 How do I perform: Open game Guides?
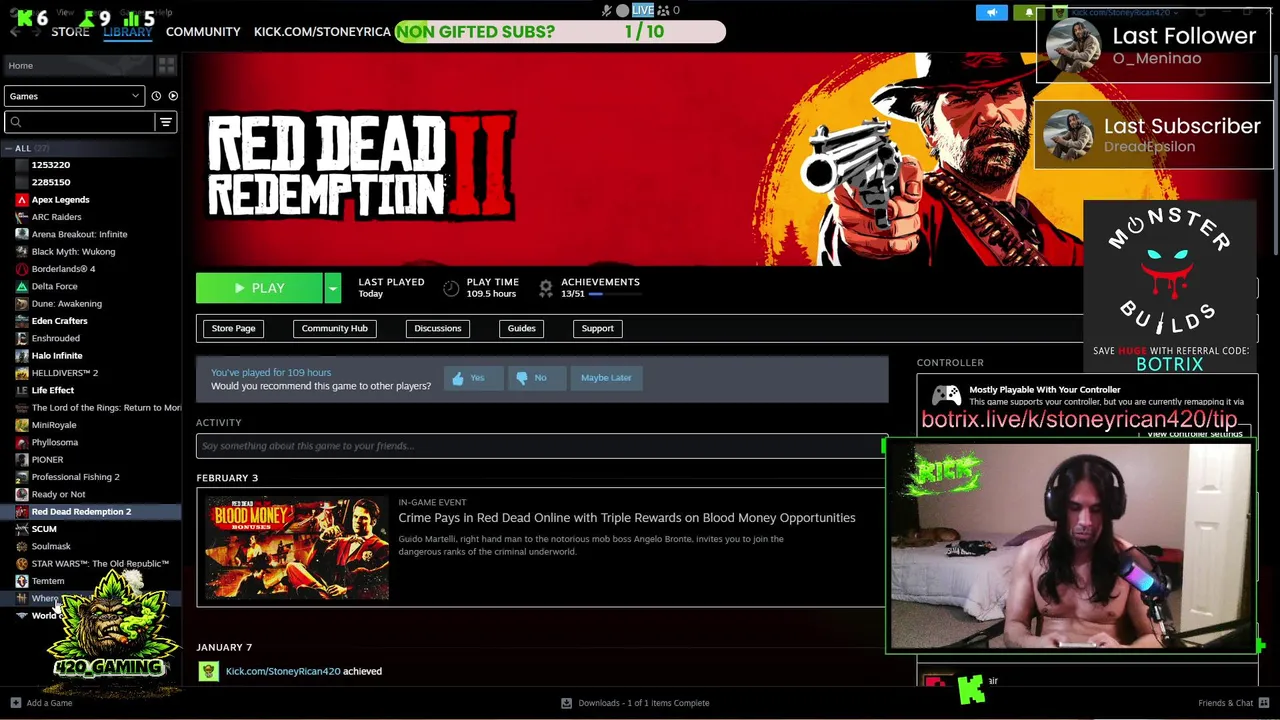(521, 328)
